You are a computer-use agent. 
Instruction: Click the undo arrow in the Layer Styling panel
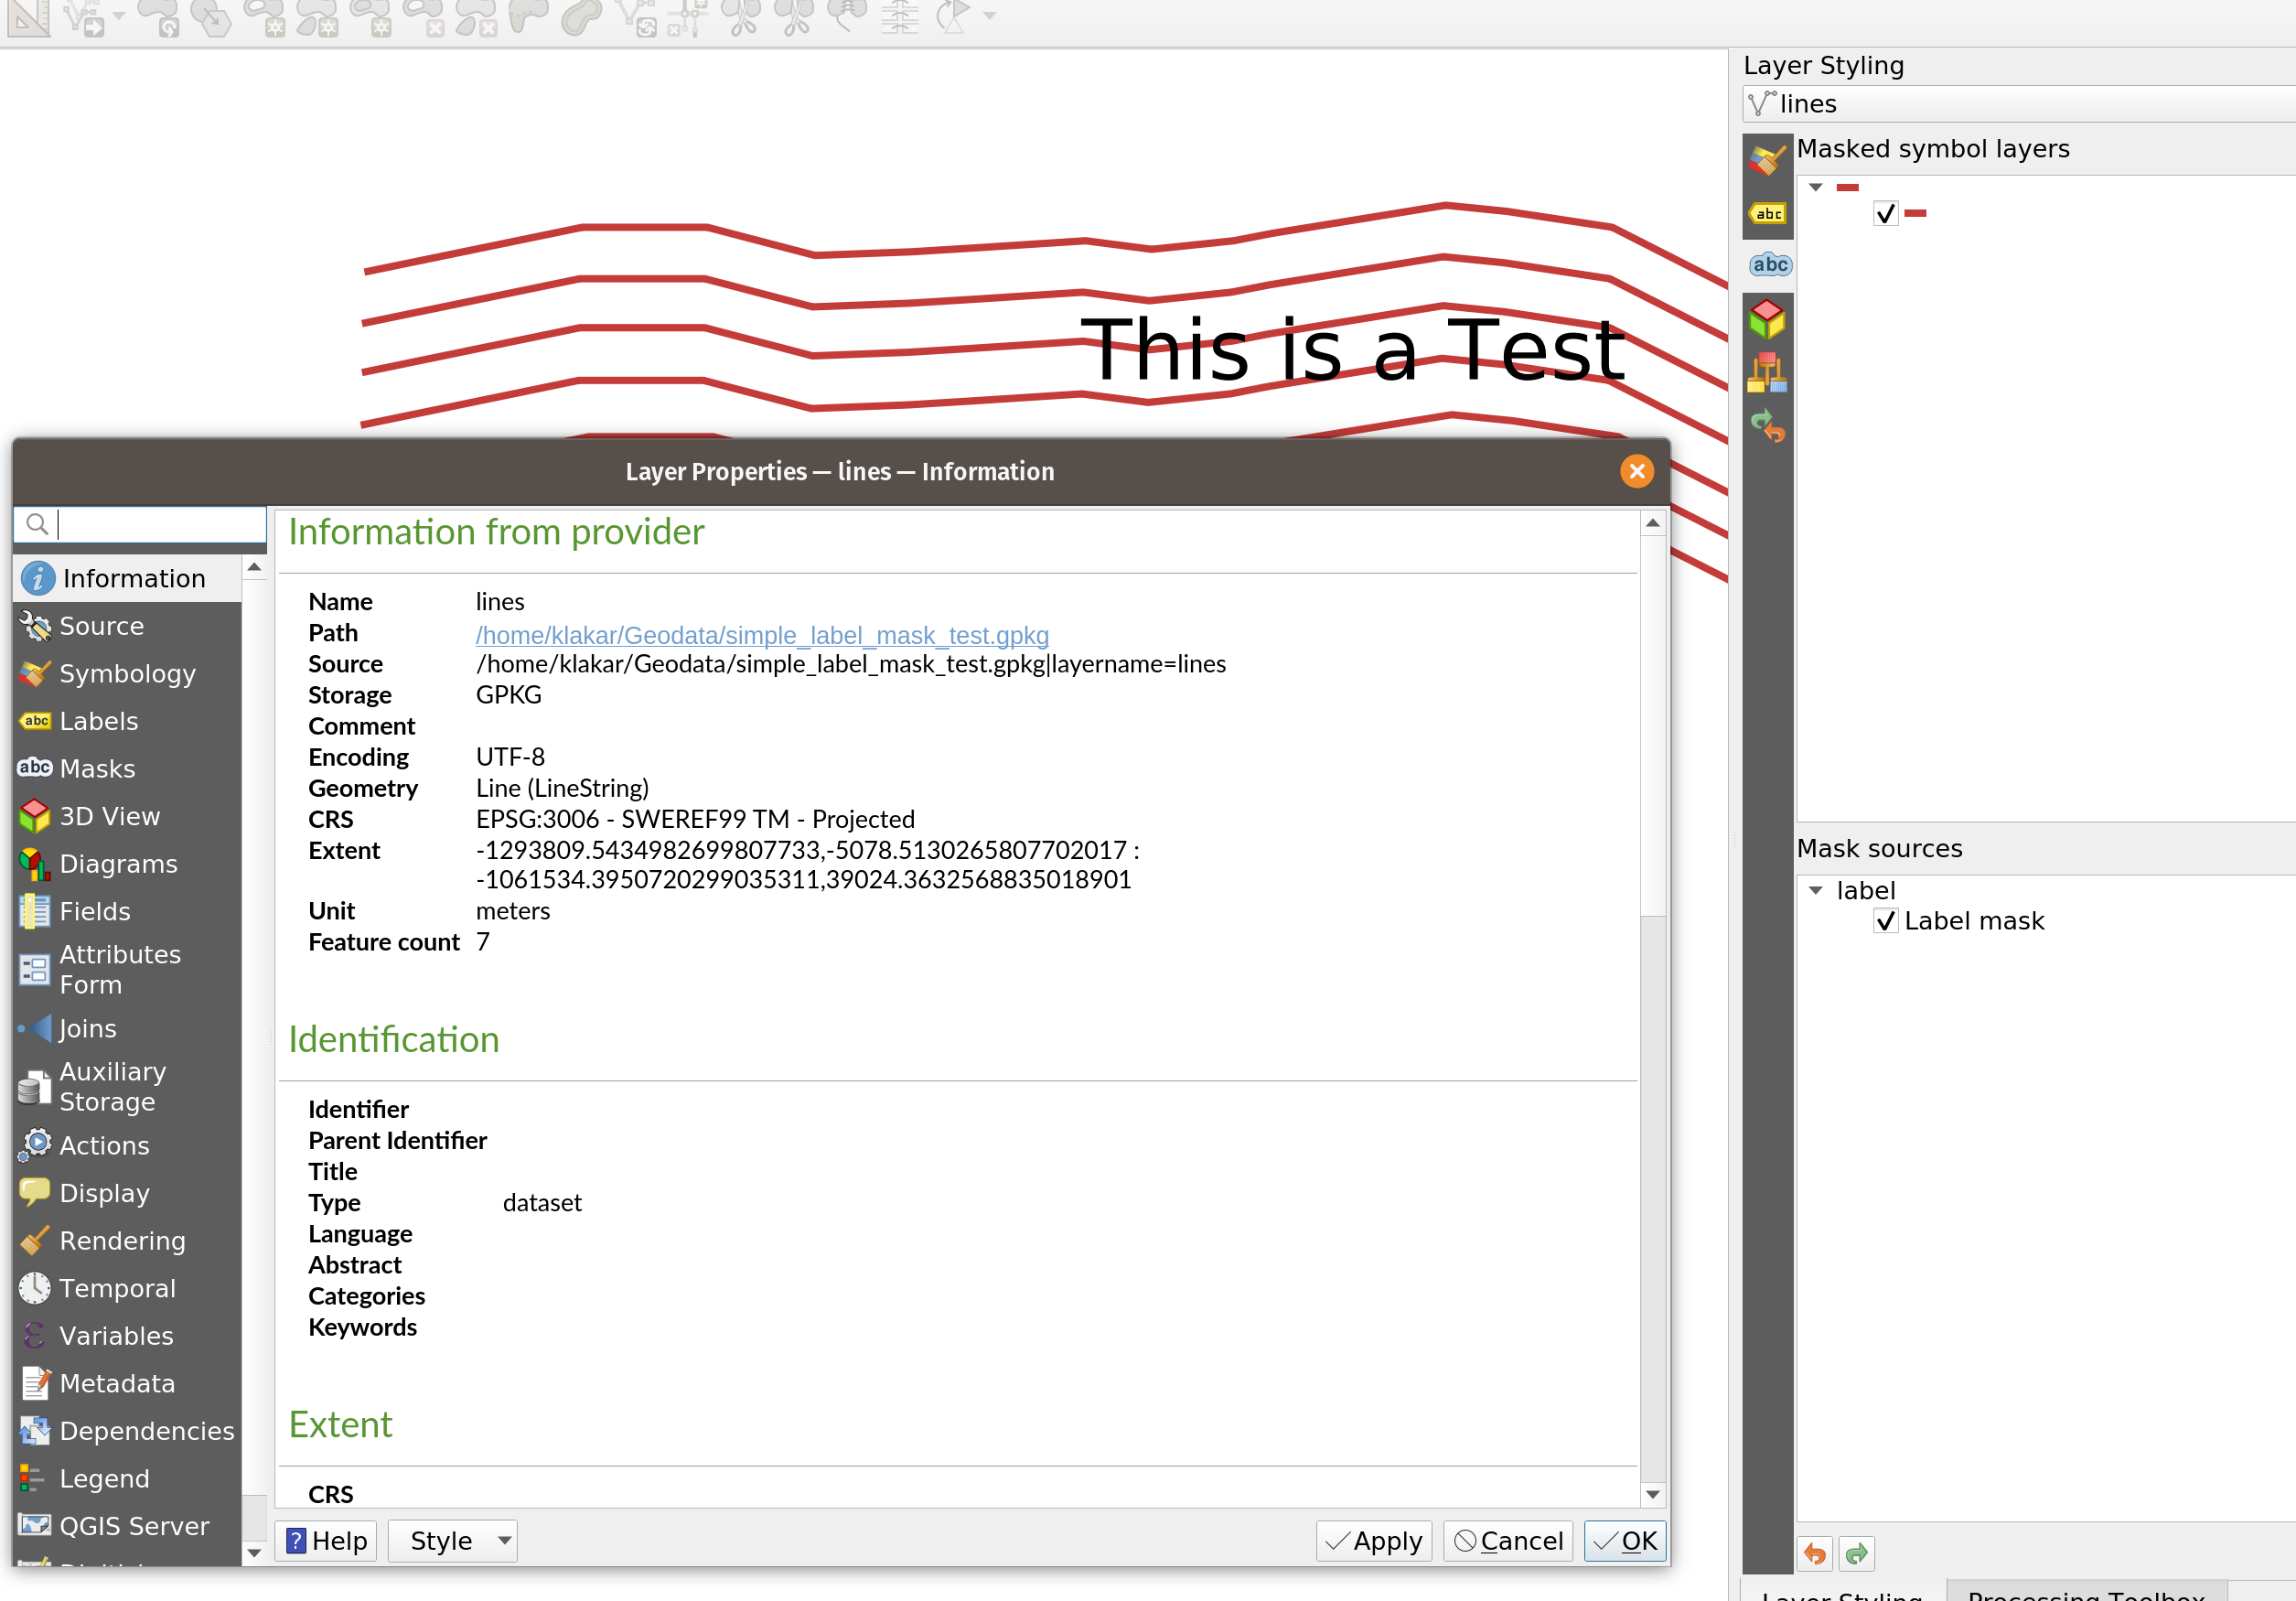tap(1815, 1554)
